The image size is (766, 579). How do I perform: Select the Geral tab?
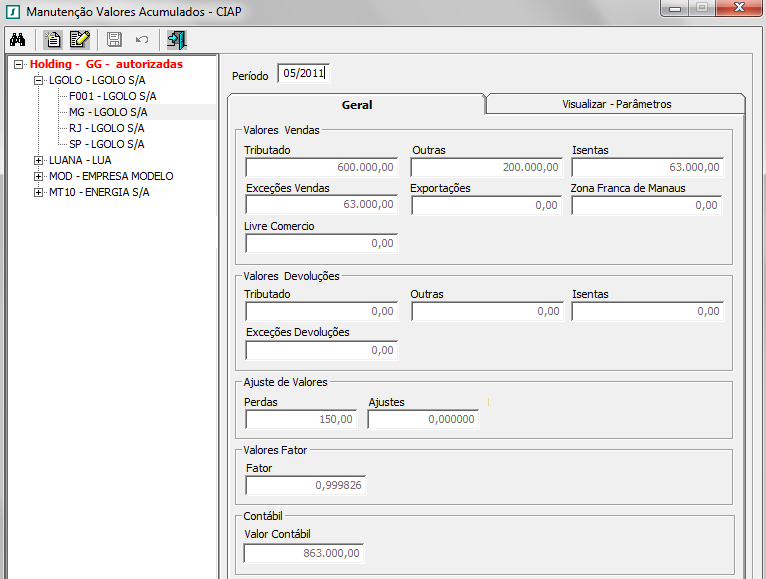coord(357,104)
